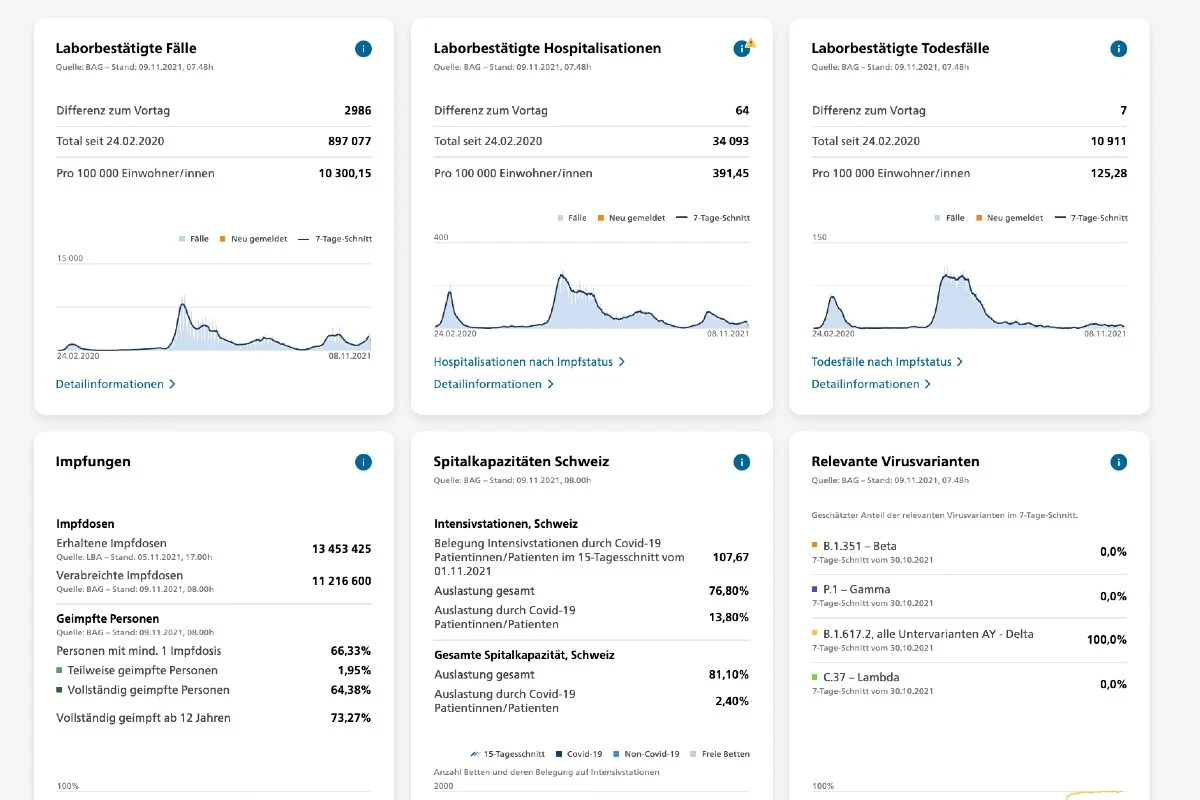Click chevron next to Detailinformationen in Hospitalisationen card
The height and width of the screenshot is (800, 1200).
click(550, 384)
